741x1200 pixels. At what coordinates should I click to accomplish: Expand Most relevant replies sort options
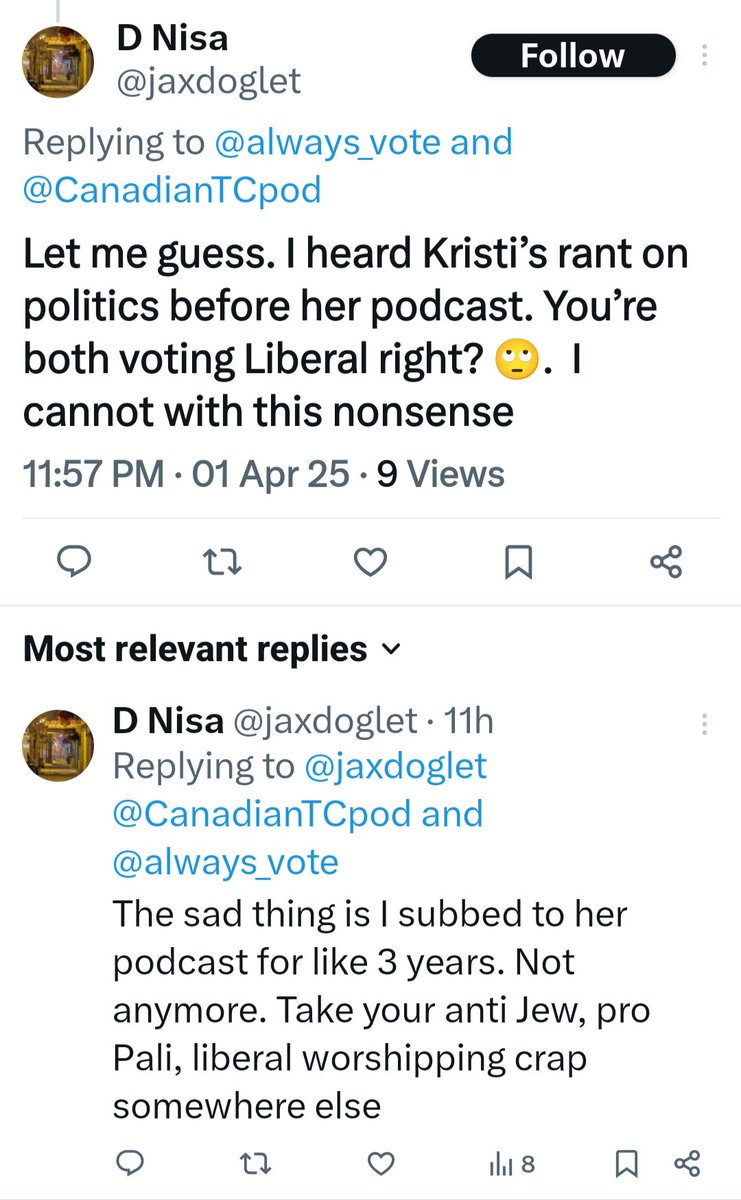(x=212, y=650)
